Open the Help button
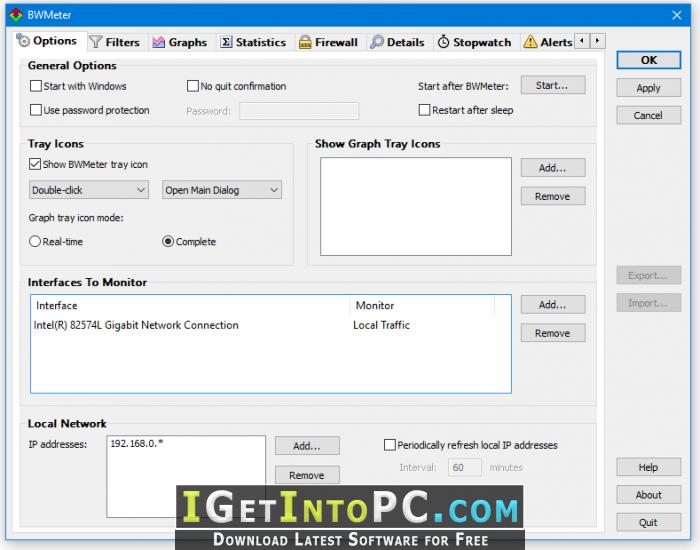This screenshot has height=550, width=700. pyautogui.click(x=649, y=467)
